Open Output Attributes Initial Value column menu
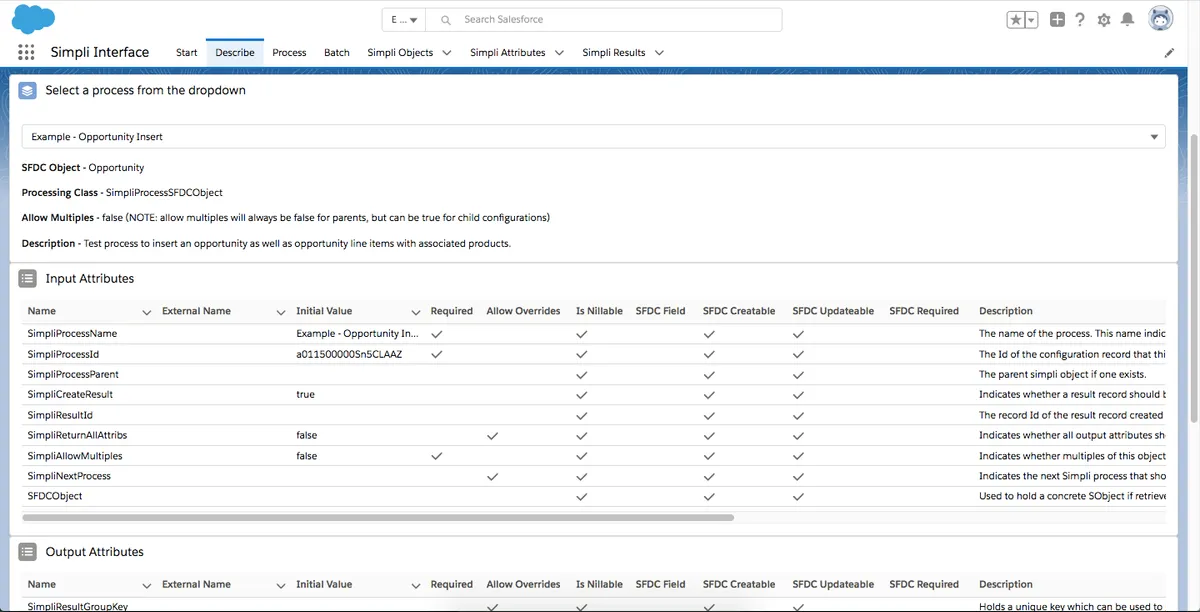 click(416, 585)
